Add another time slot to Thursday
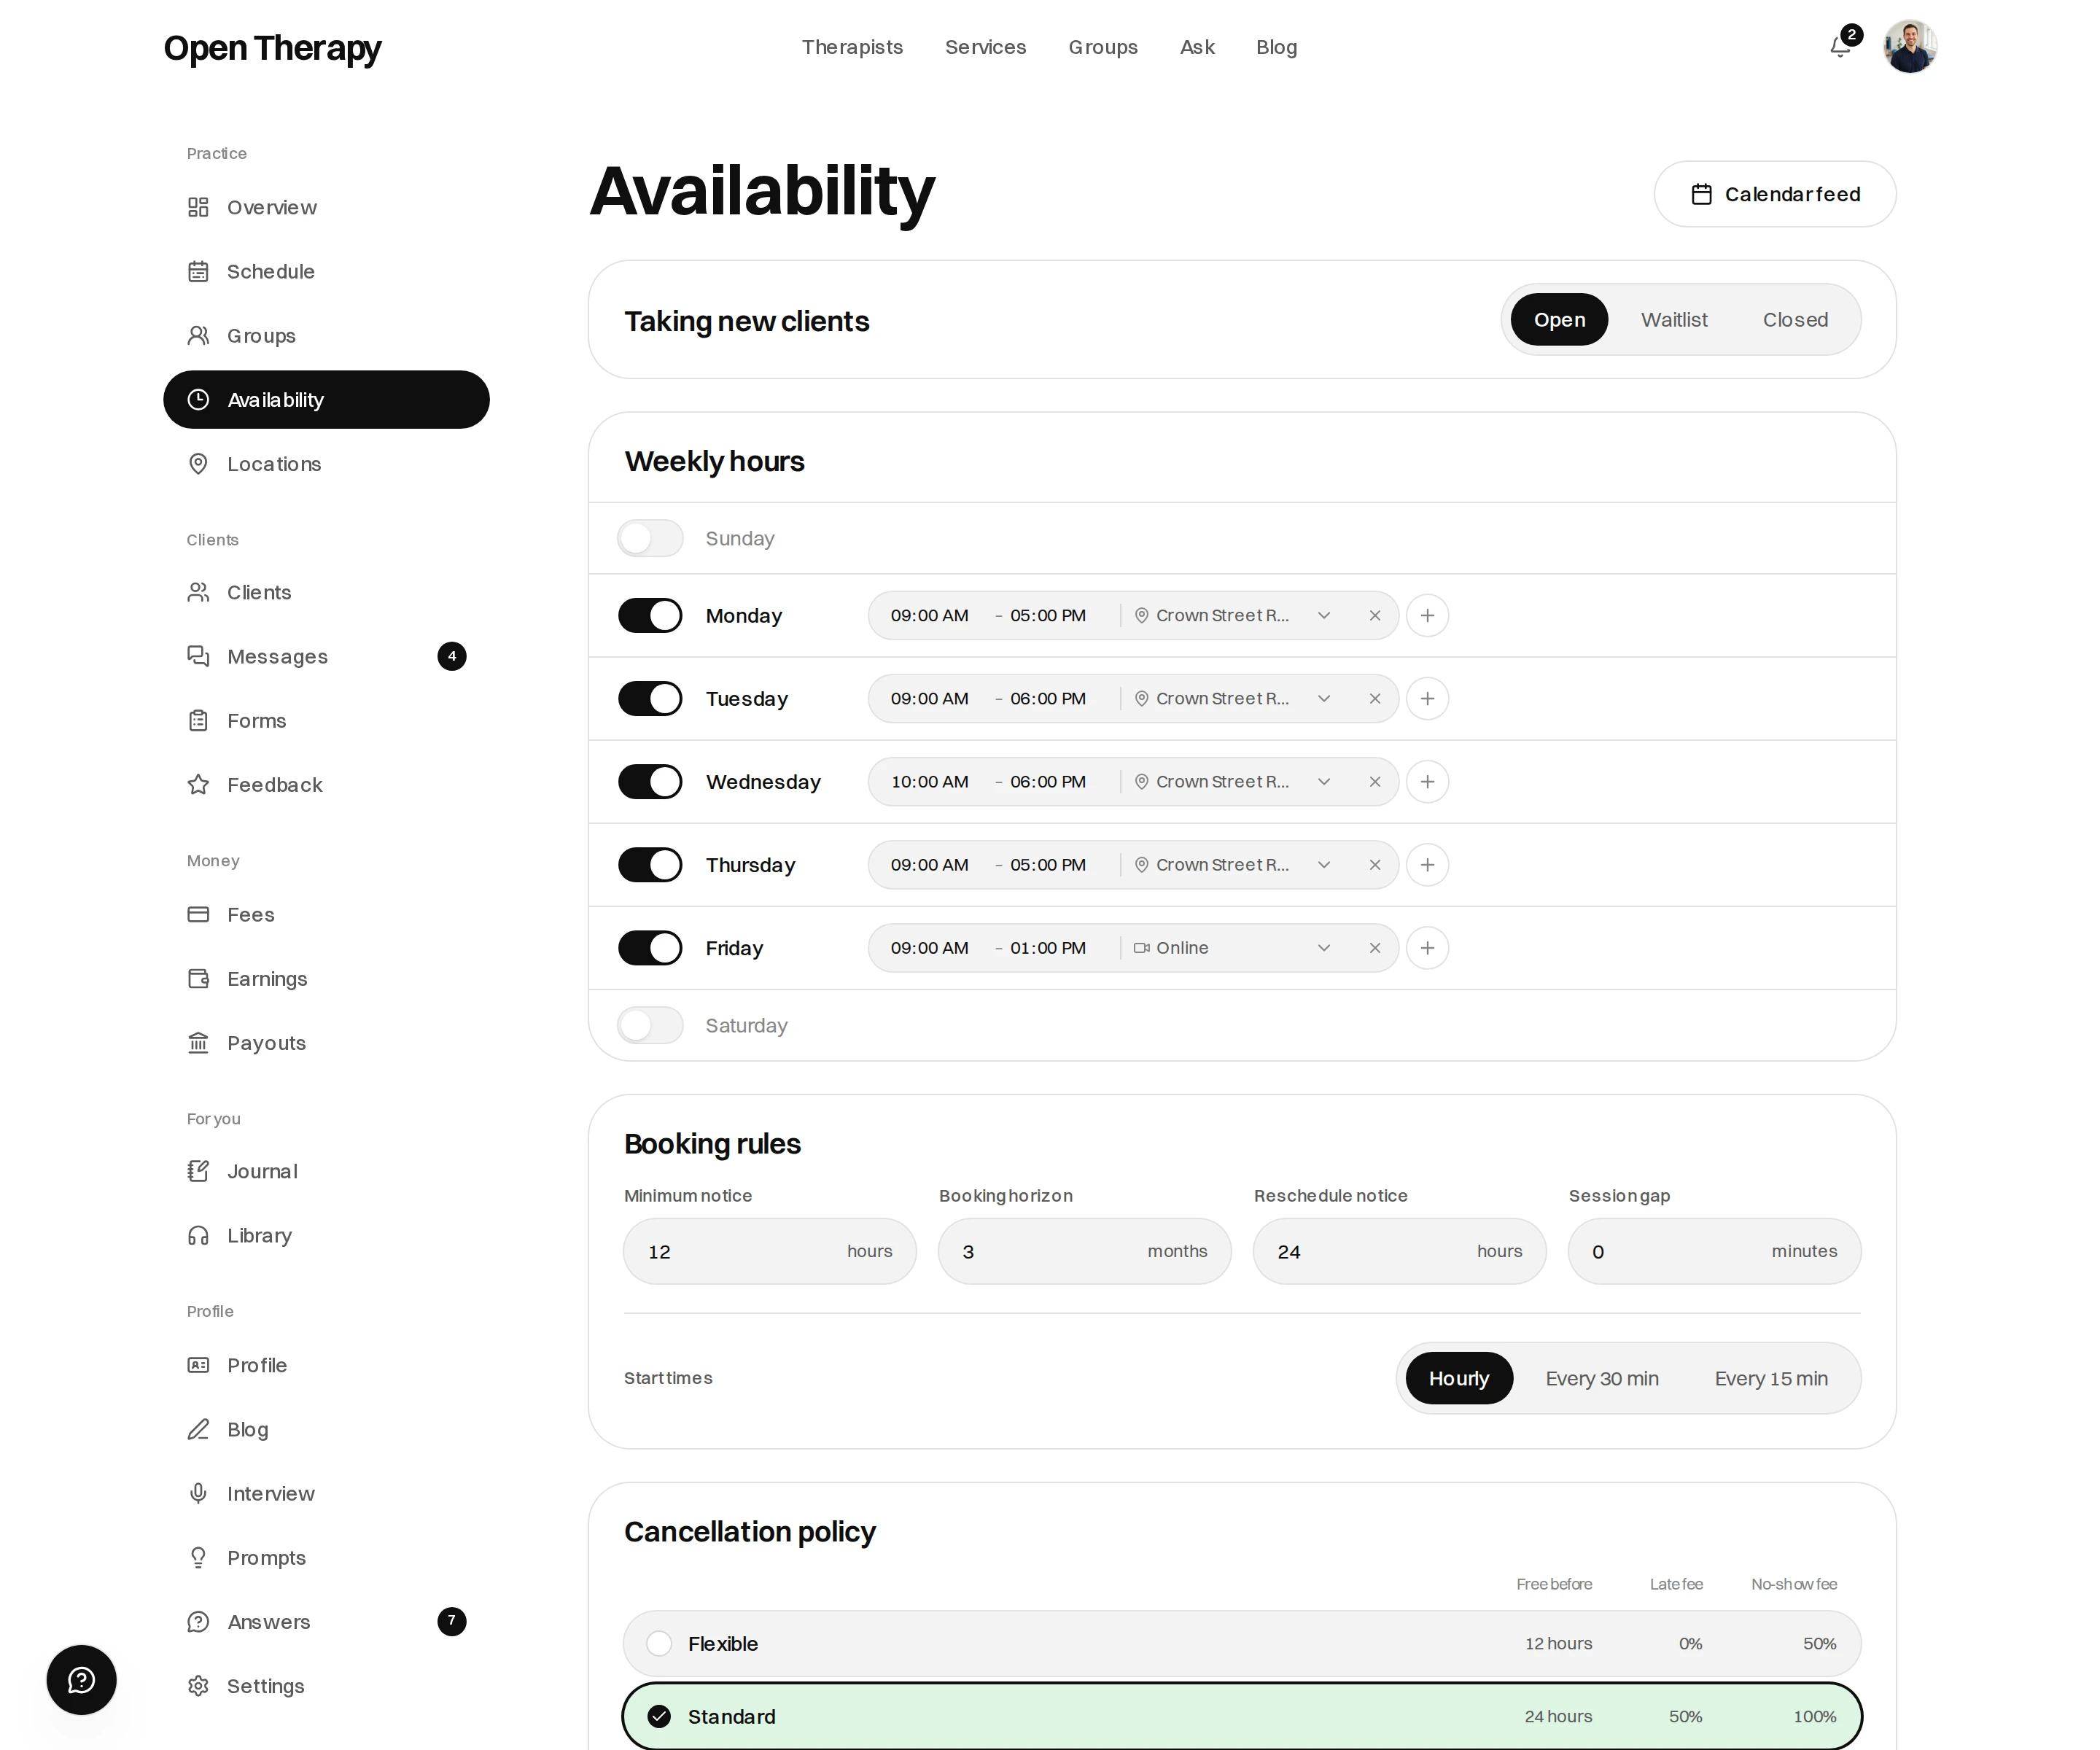The height and width of the screenshot is (1750, 2100). (1427, 864)
